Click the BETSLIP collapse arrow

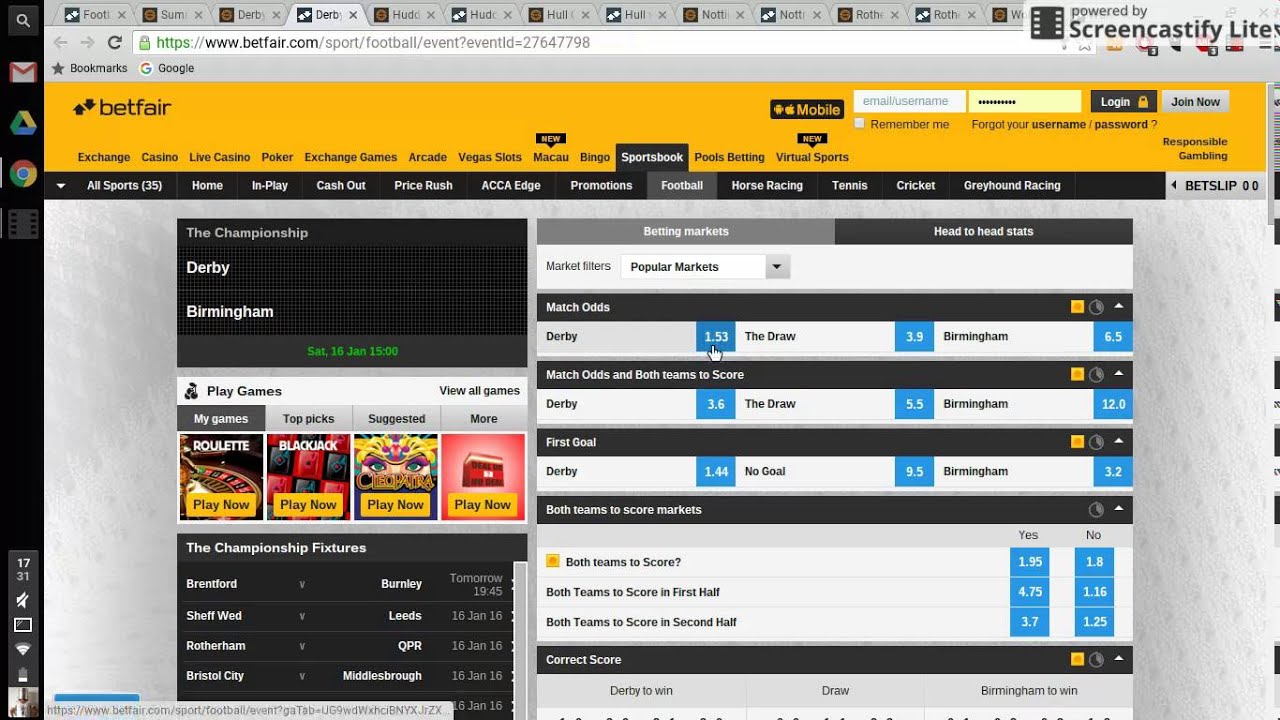pyautogui.click(x=1174, y=185)
